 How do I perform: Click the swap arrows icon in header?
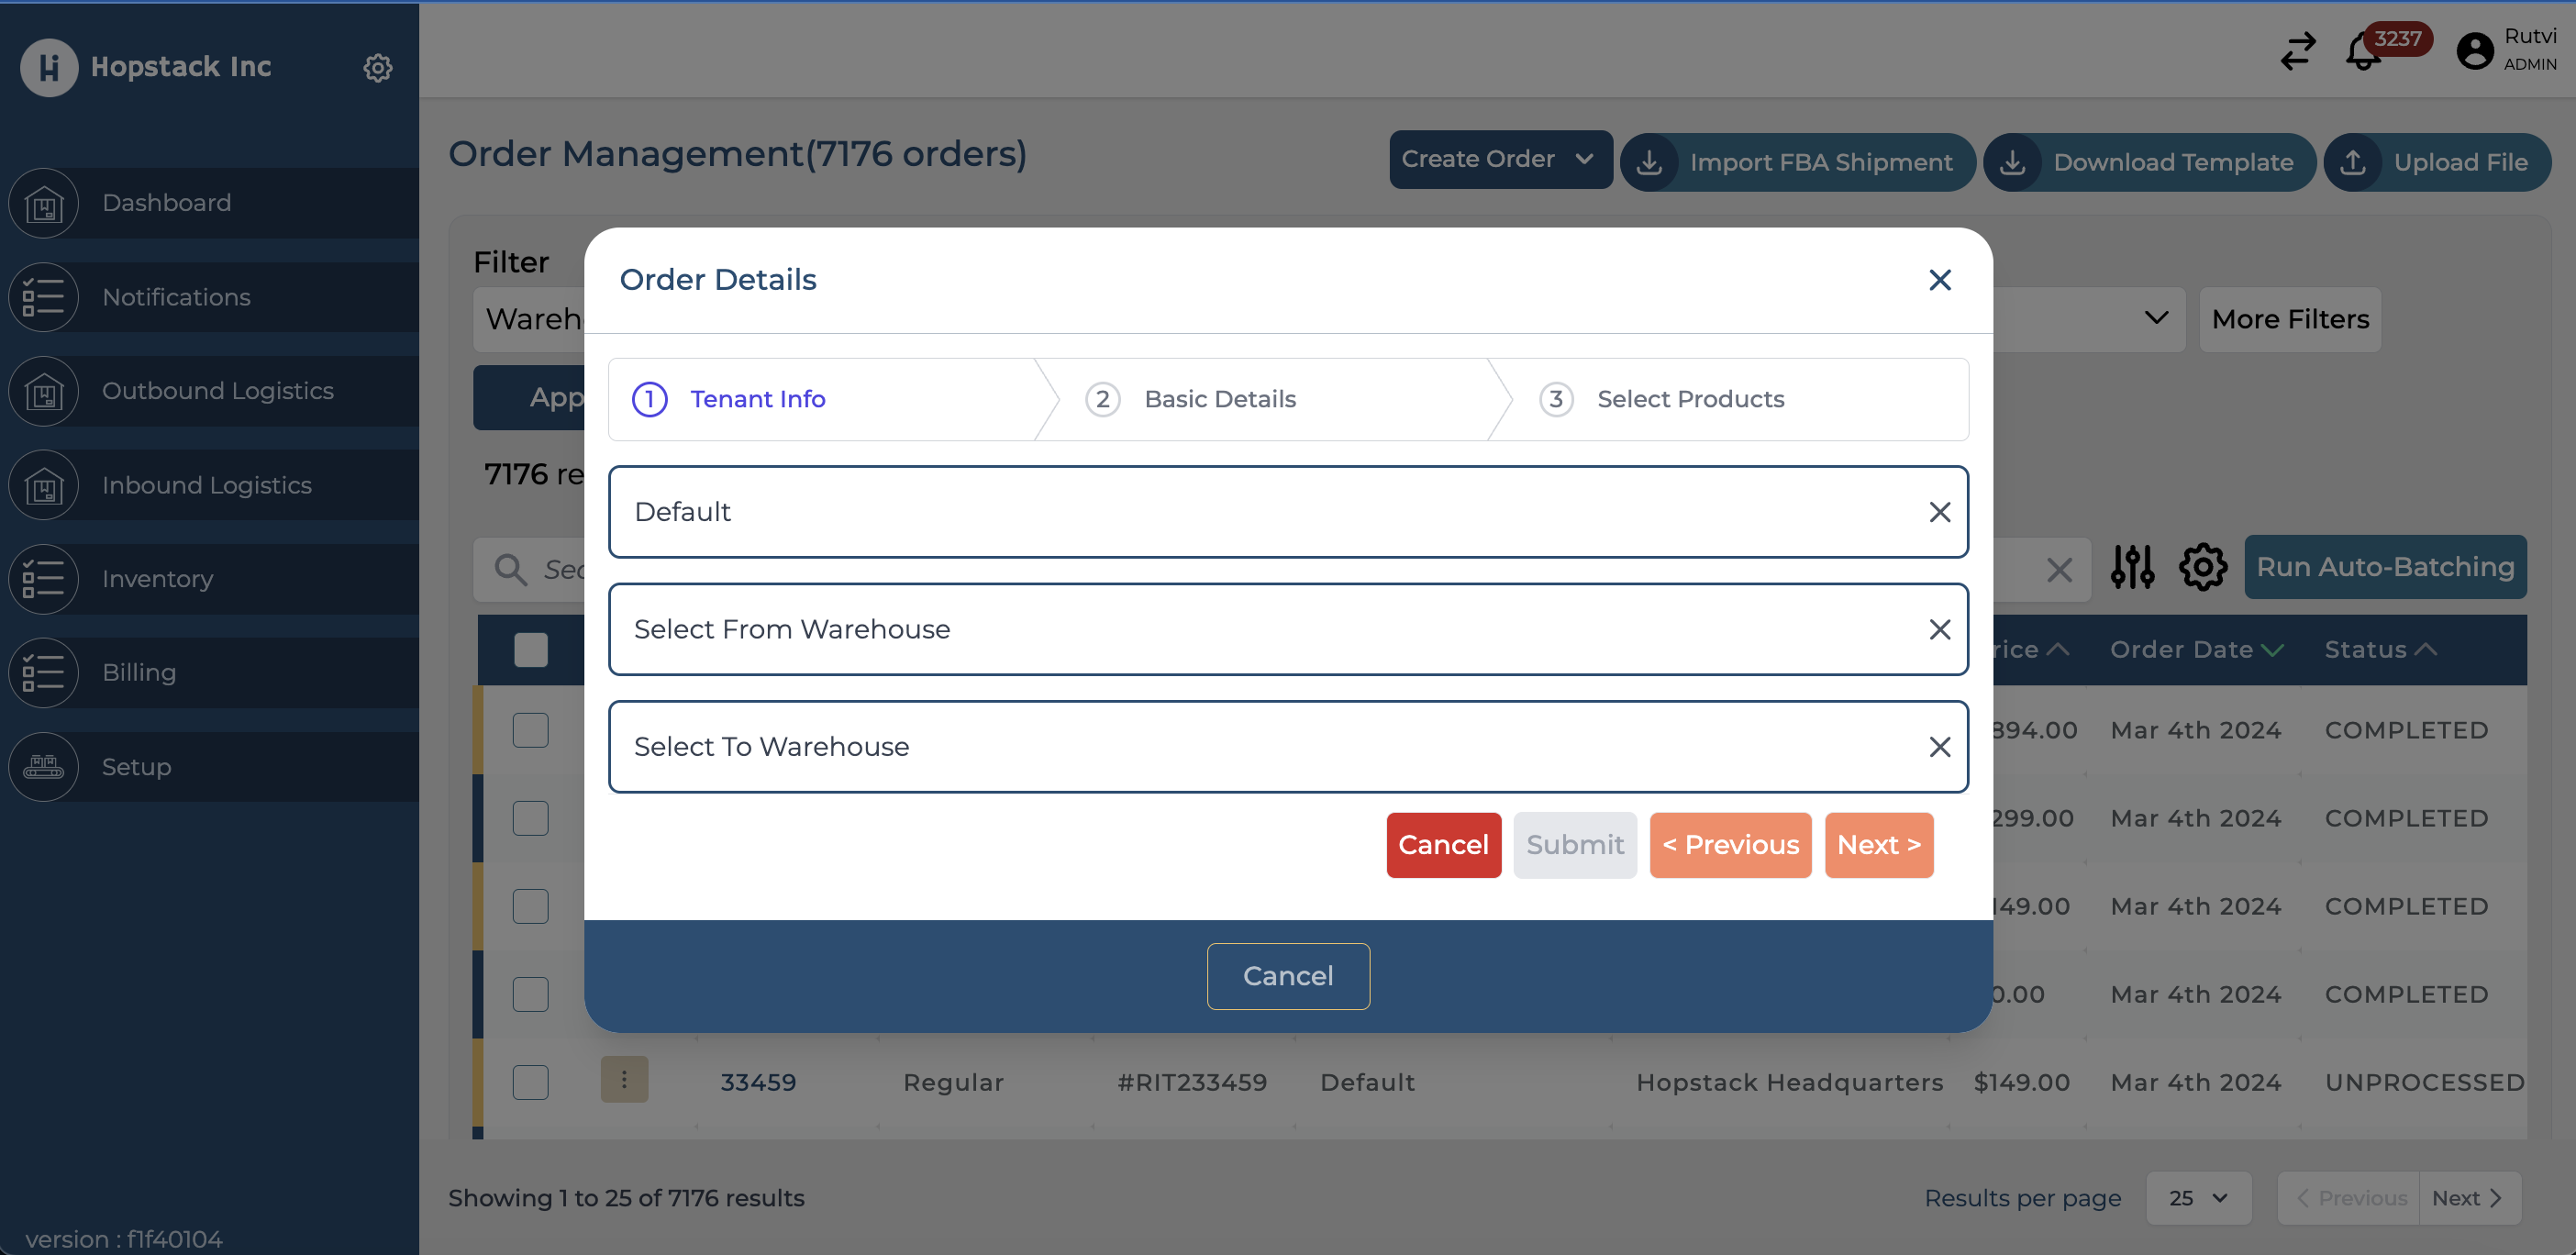click(2298, 51)
